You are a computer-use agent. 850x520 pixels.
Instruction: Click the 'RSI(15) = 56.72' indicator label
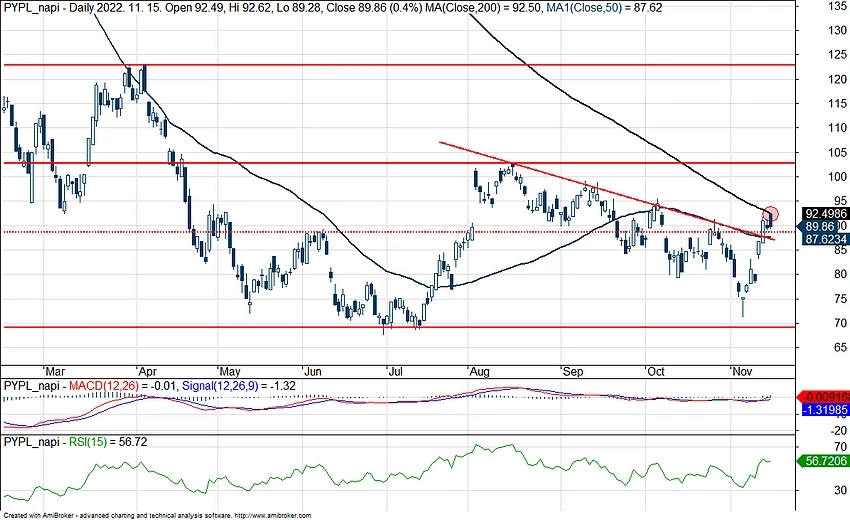click(108, 442)
